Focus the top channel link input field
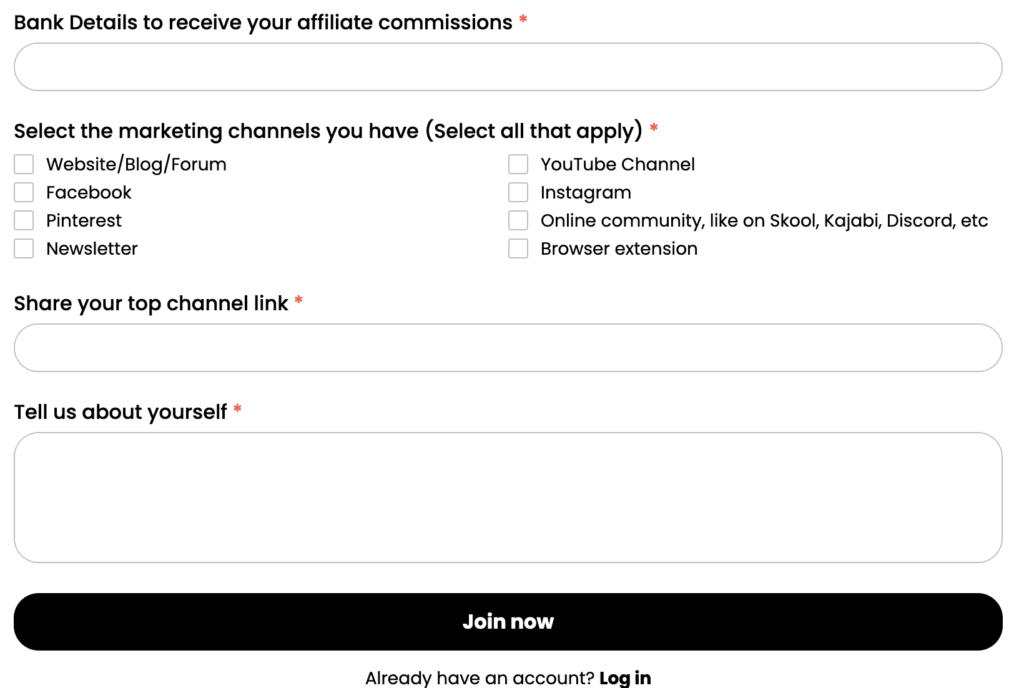Viewport: 1024px width, 688px height. [508, 348]
